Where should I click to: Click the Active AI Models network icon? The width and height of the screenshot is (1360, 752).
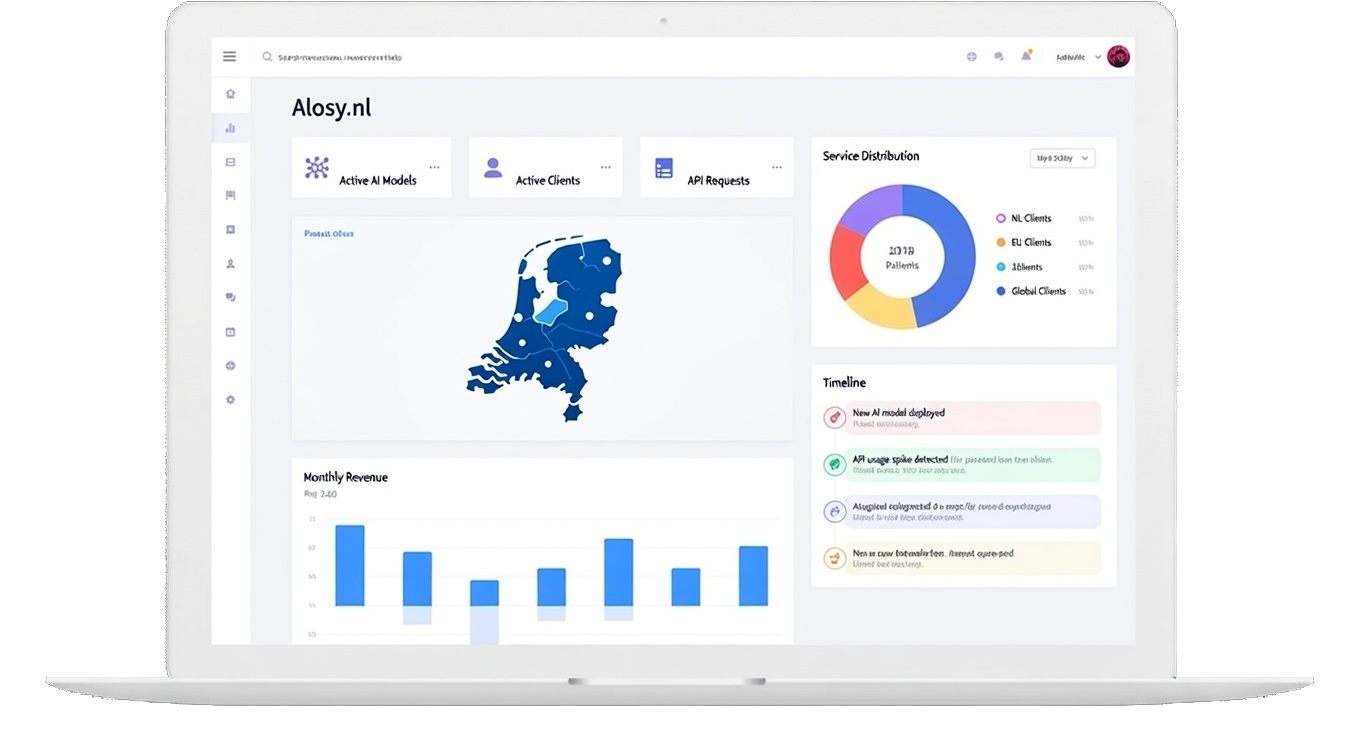[317, 170]
